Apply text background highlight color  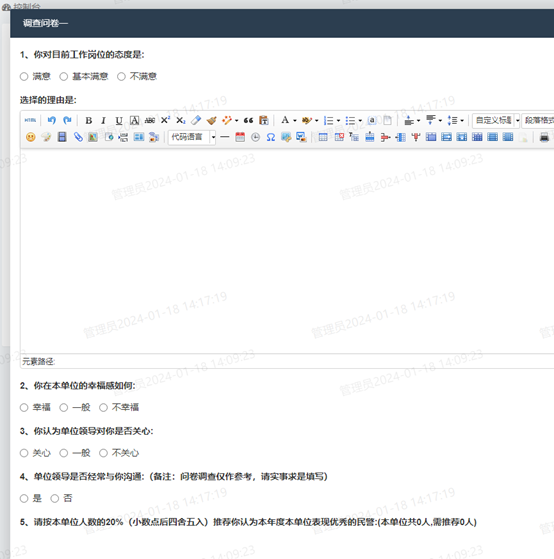(x=306, y=120)
